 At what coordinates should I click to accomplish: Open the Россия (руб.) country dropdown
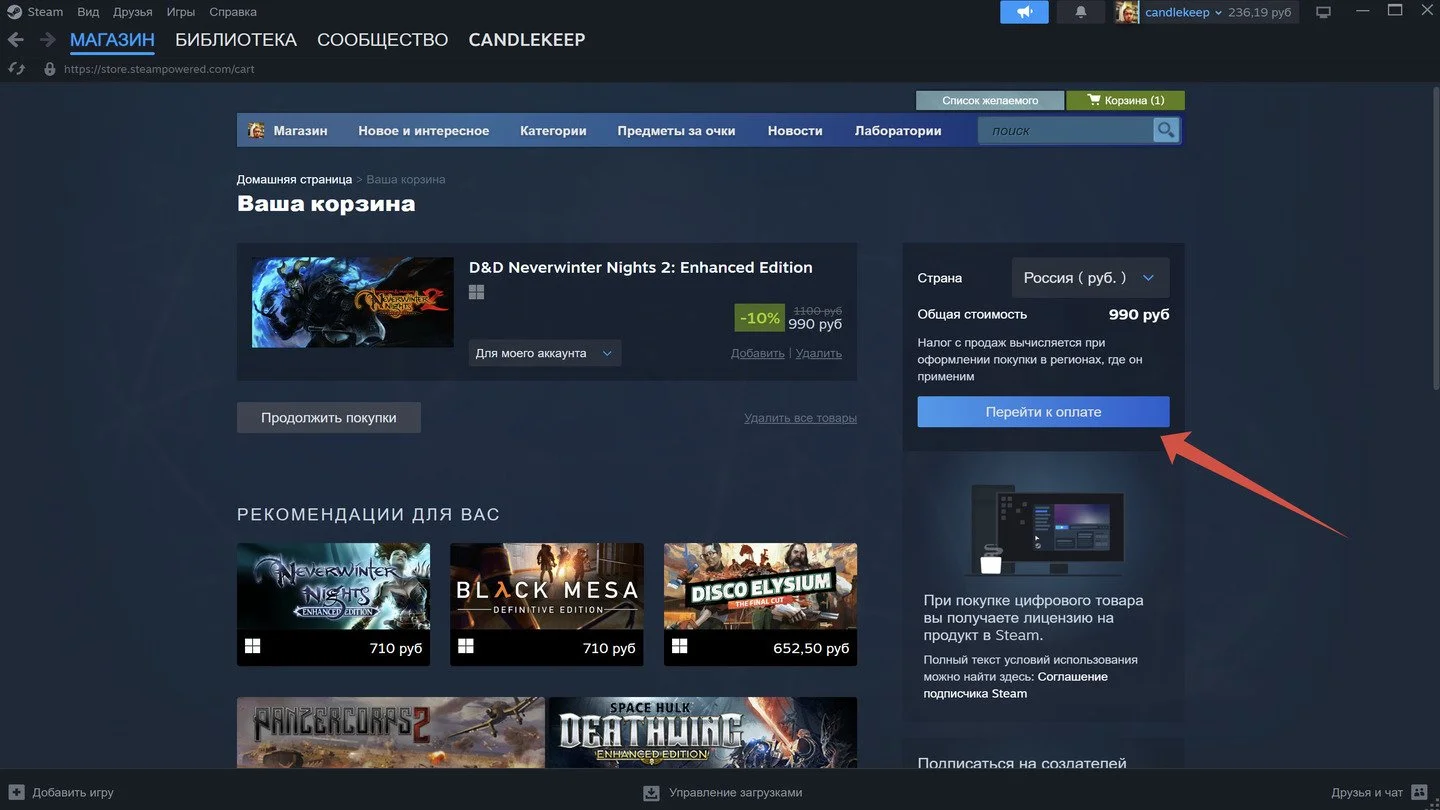(x=1090, y=278)
